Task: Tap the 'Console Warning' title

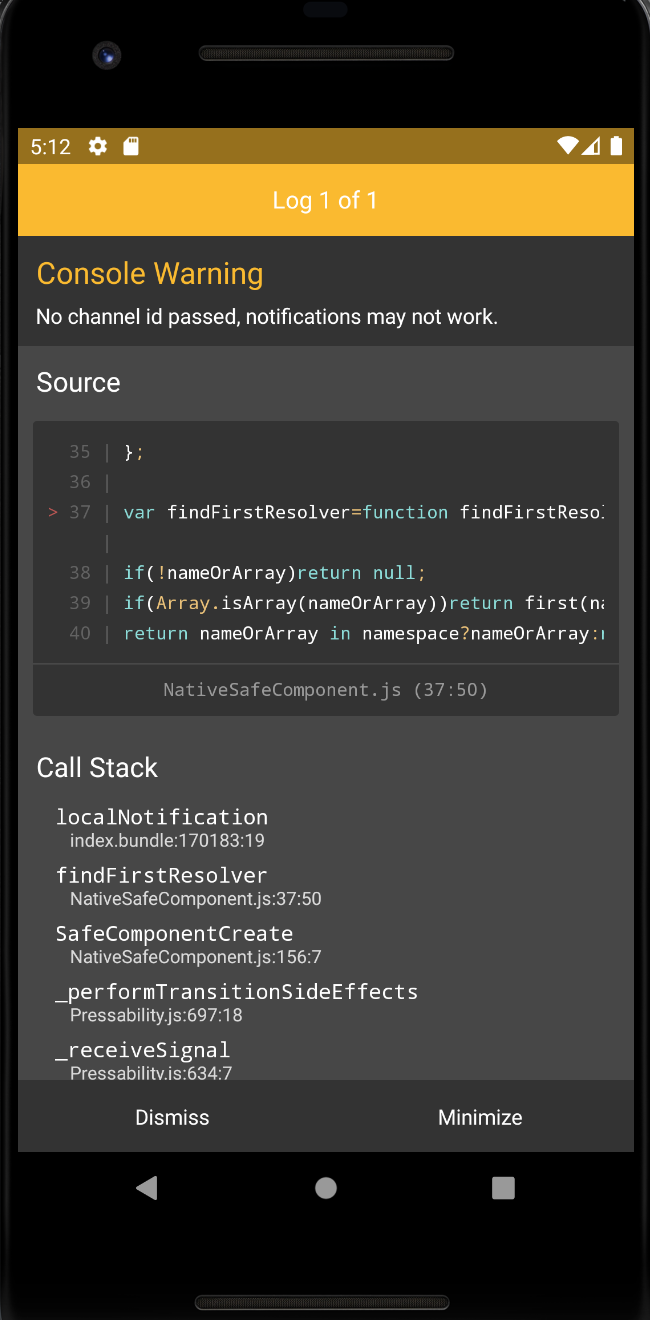Action: (150, 274)
